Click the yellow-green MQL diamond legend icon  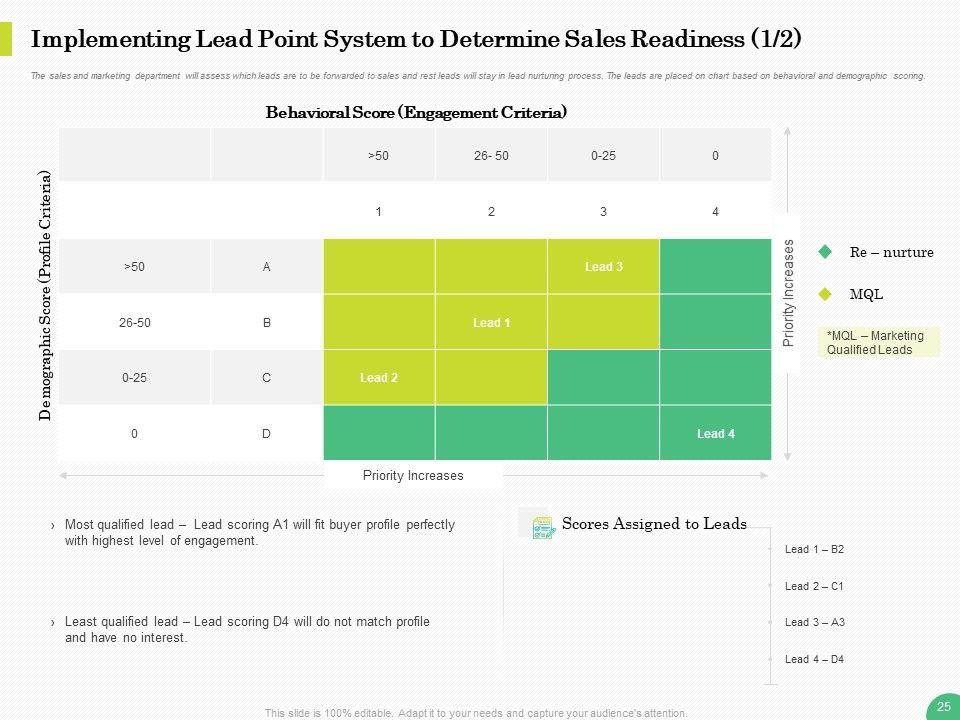click(825, 294)
